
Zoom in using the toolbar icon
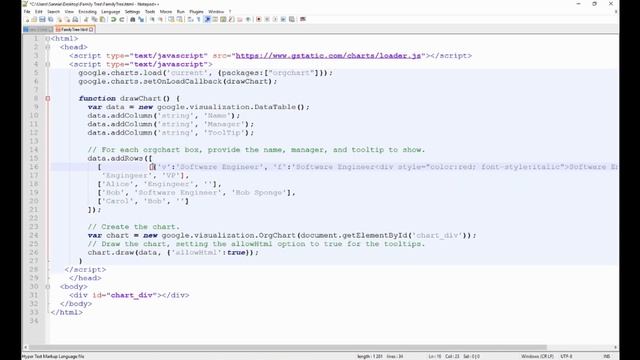(152, 19)
